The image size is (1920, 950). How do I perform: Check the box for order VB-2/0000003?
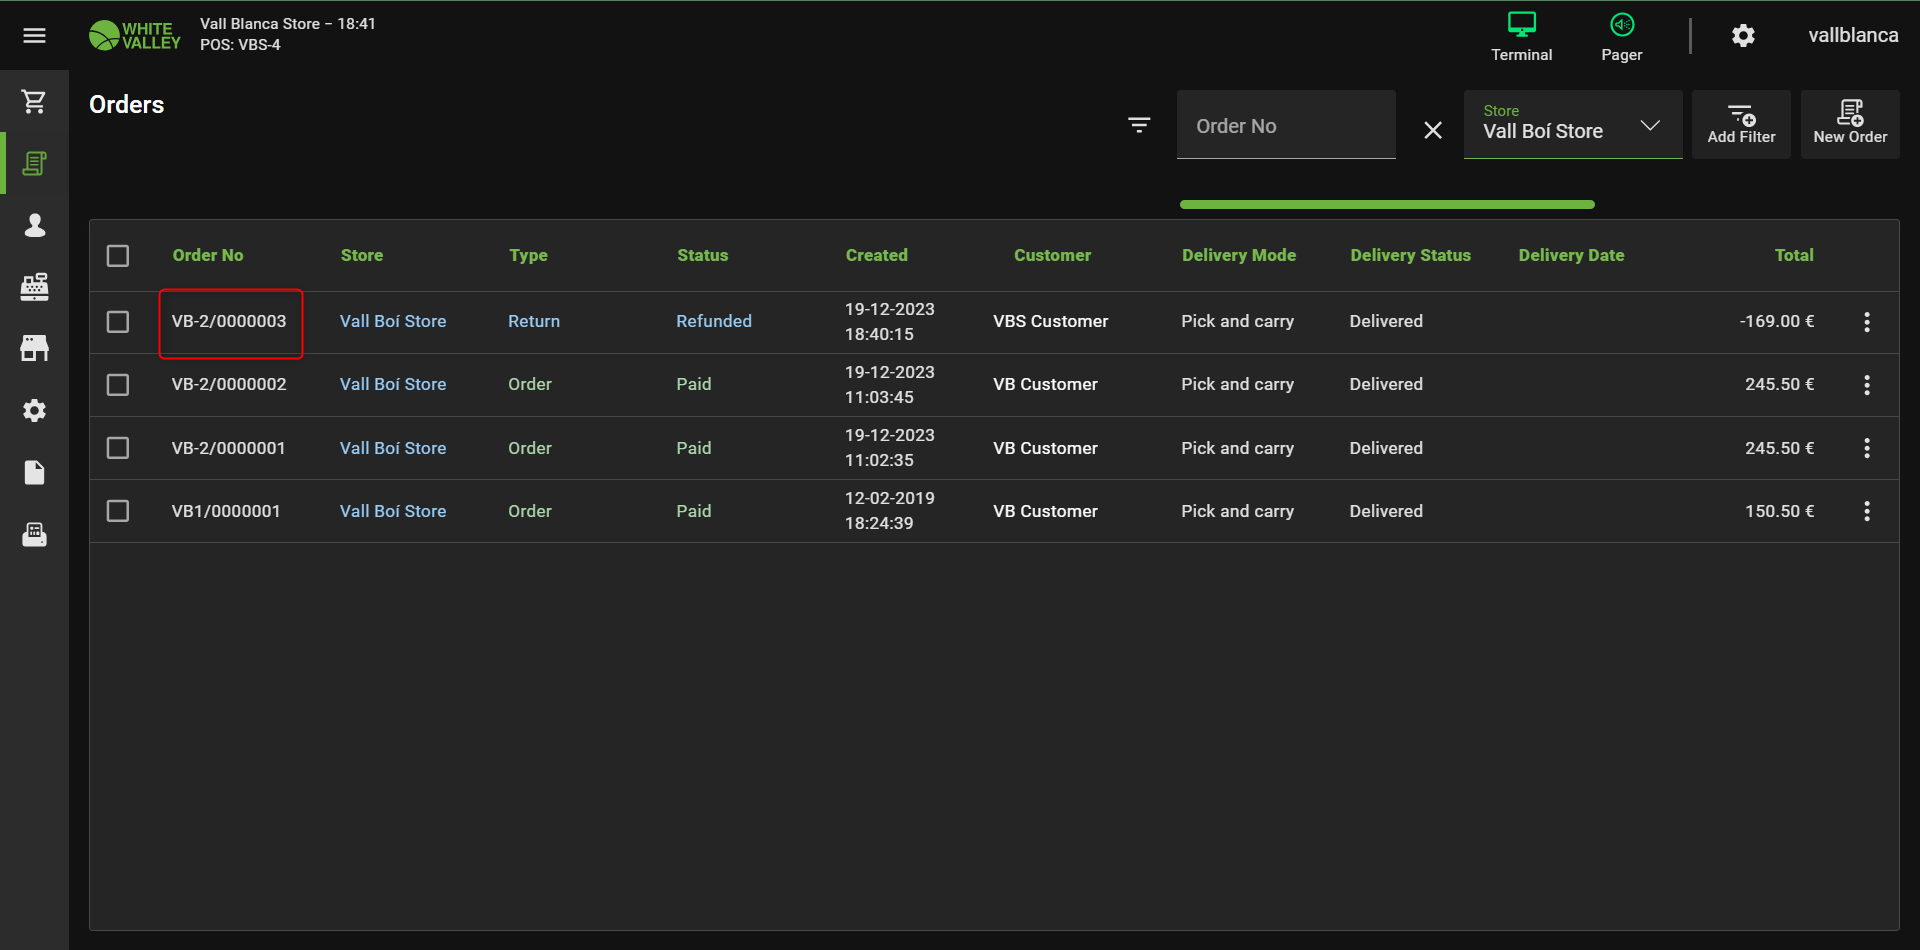[118, 322]
